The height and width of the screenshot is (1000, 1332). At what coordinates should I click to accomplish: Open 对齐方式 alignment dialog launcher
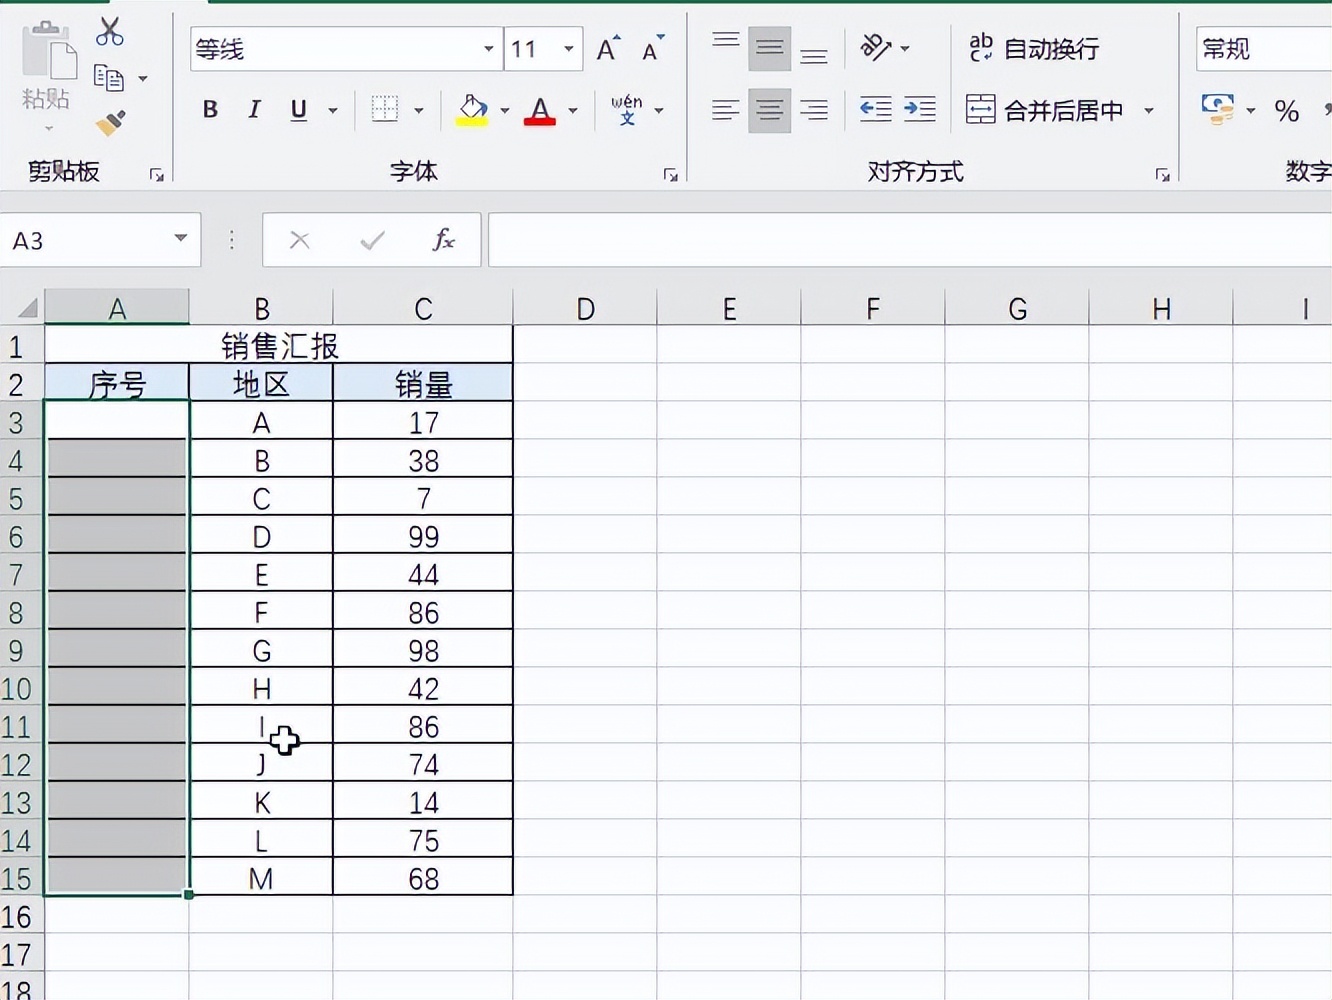click(1163, 175)
